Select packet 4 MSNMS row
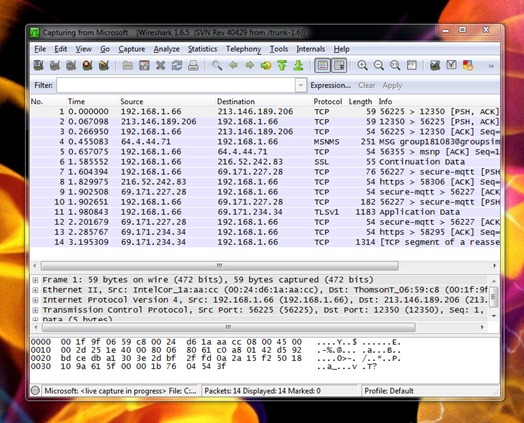The image size is (524, 423). [x=265, y=142]
